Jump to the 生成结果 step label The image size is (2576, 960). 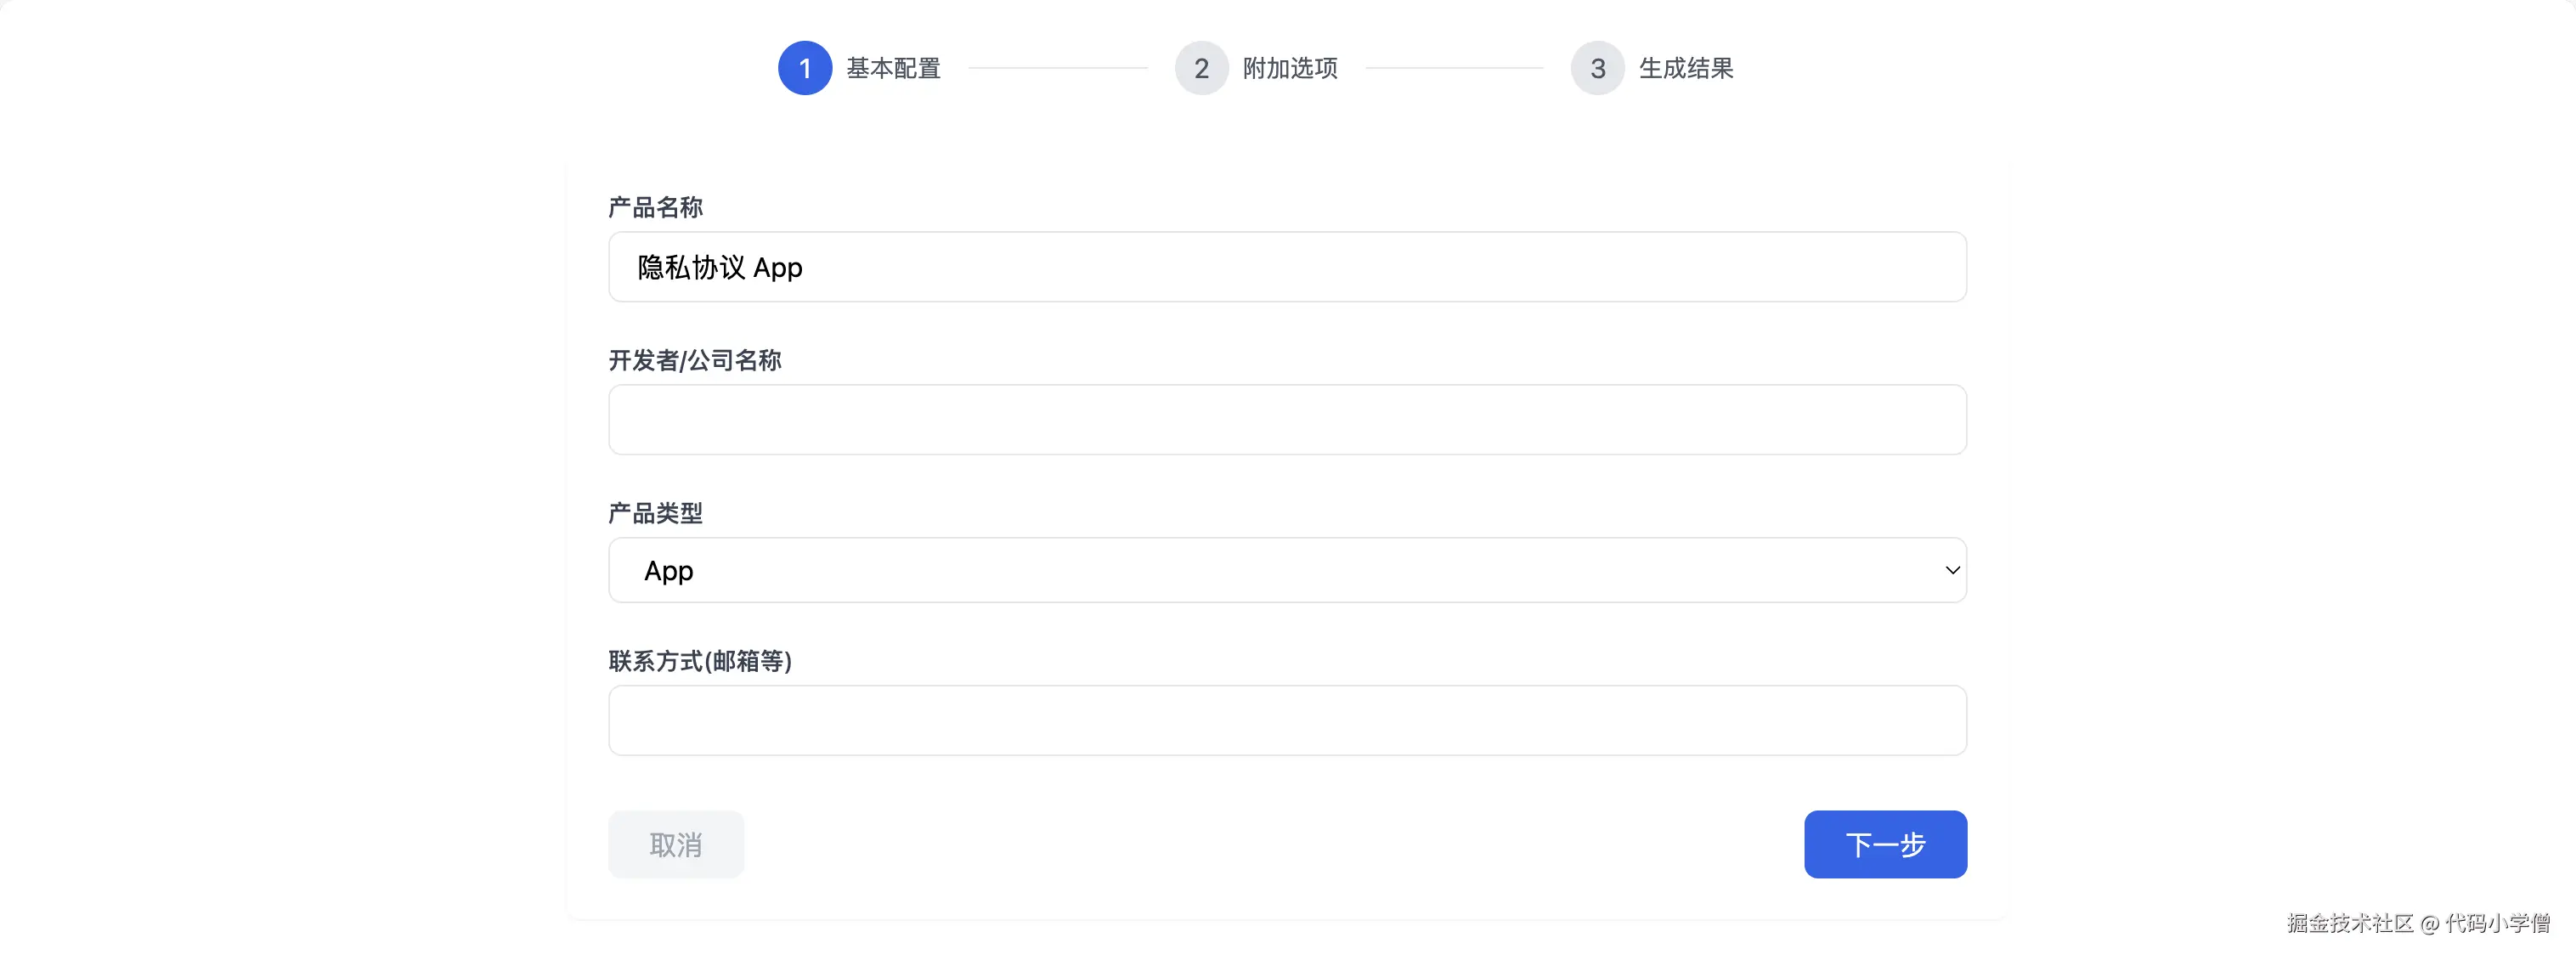point(1686,68)
